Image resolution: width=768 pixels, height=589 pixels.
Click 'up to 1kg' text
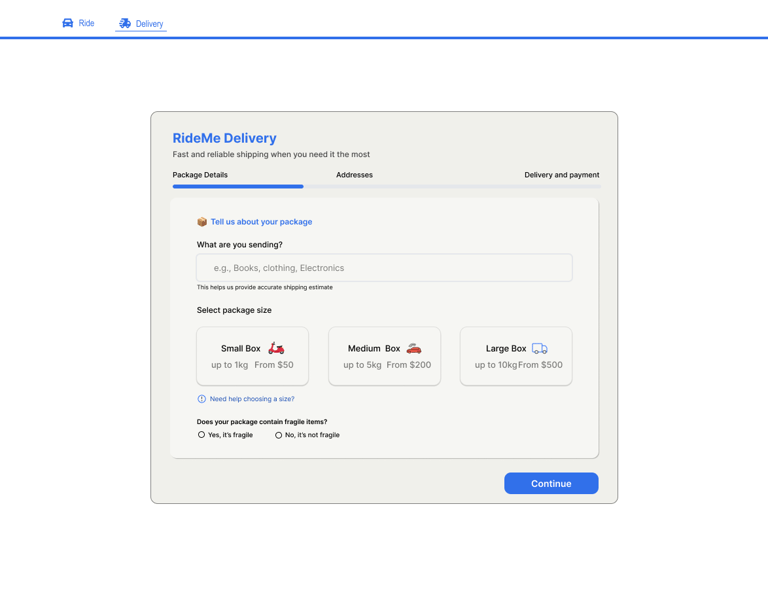(x=230, y=365)
